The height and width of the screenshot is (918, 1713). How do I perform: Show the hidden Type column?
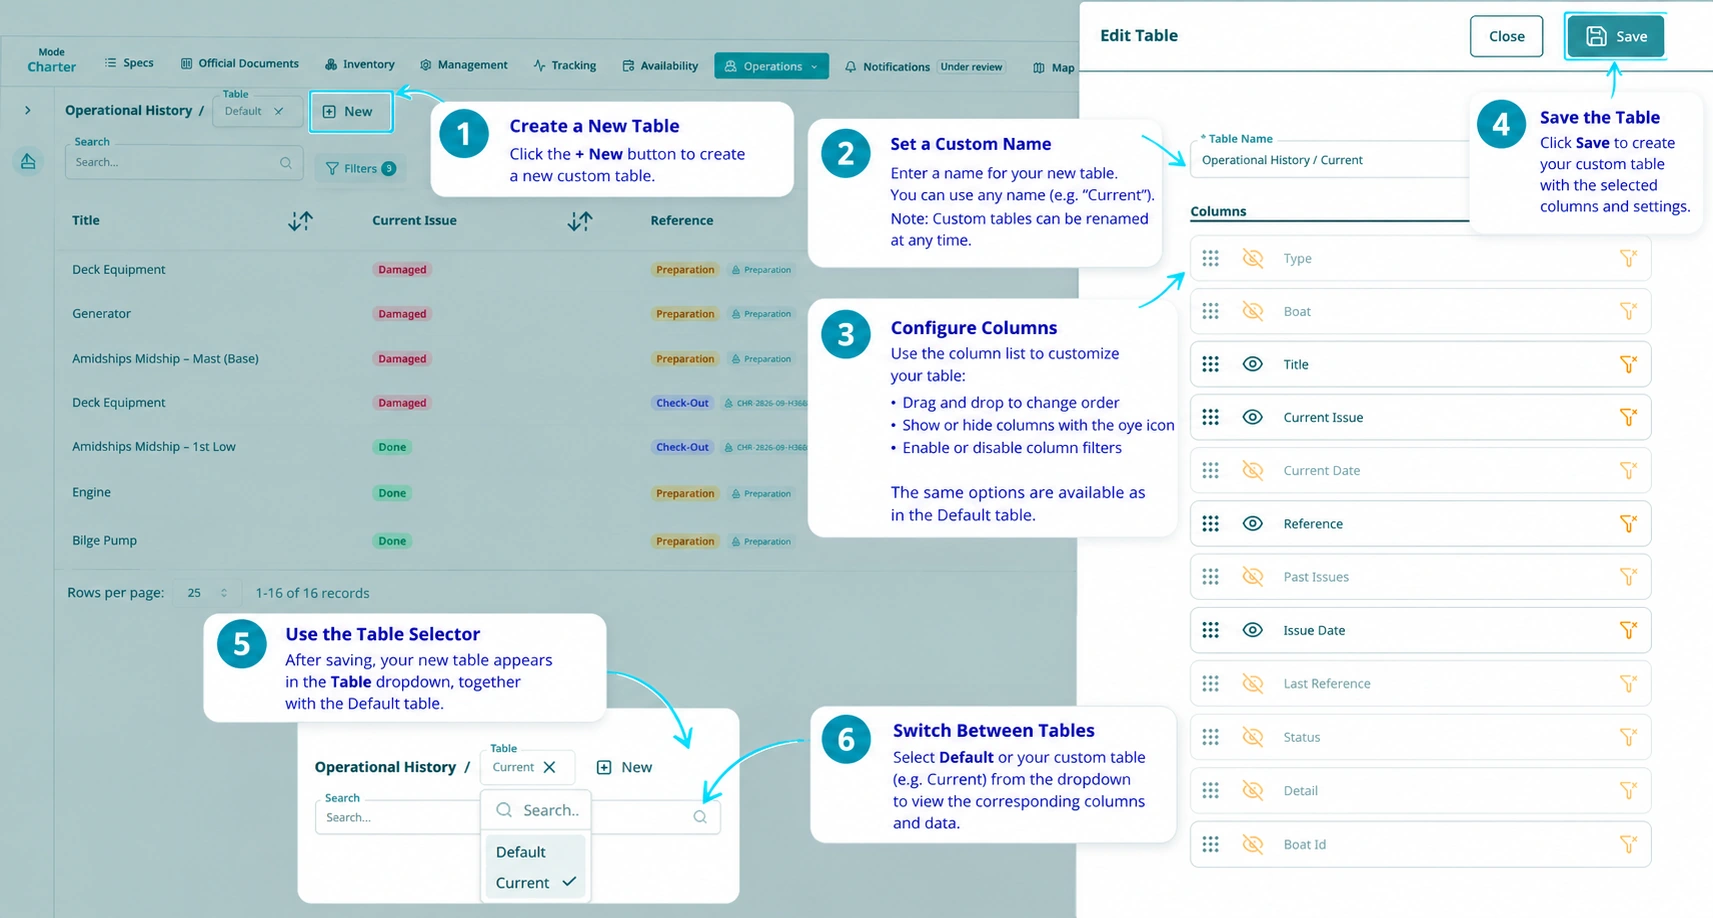(1252, 259)
